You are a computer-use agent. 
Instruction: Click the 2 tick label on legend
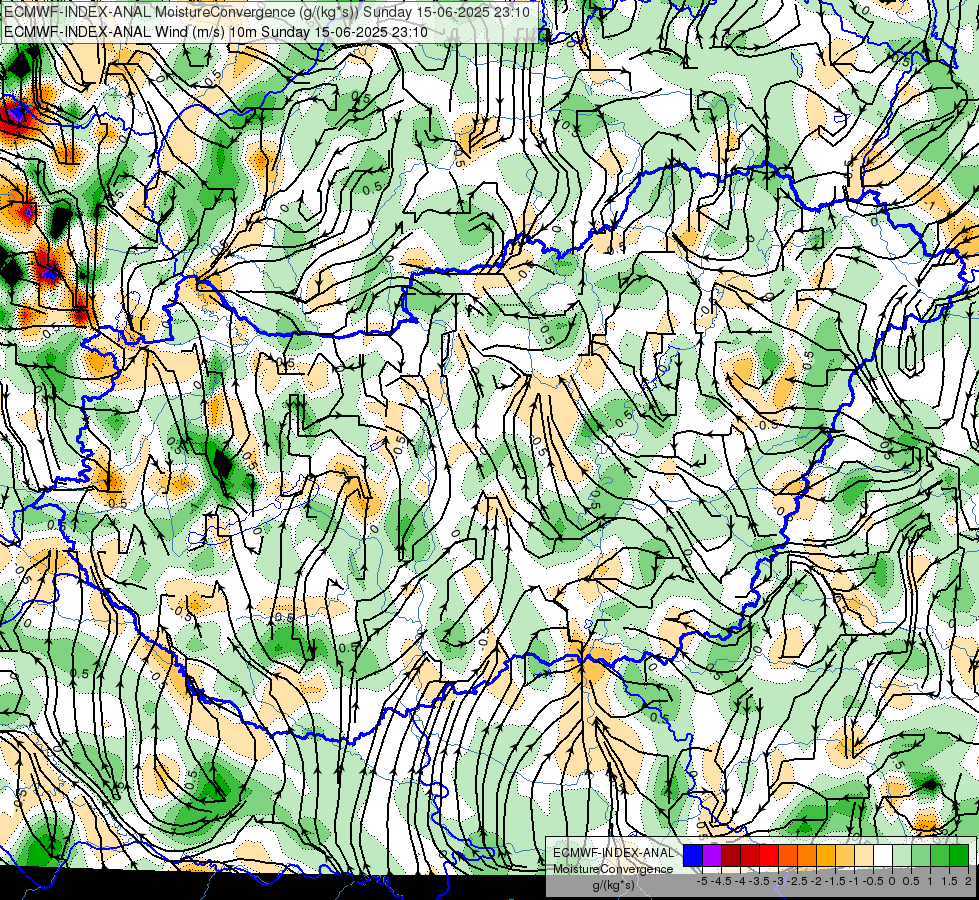(968, 881)
